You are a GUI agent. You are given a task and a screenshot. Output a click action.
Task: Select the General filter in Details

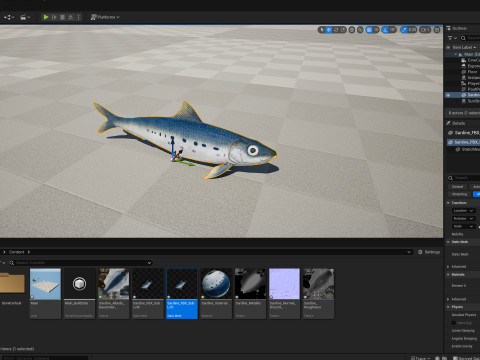[457, 187]
